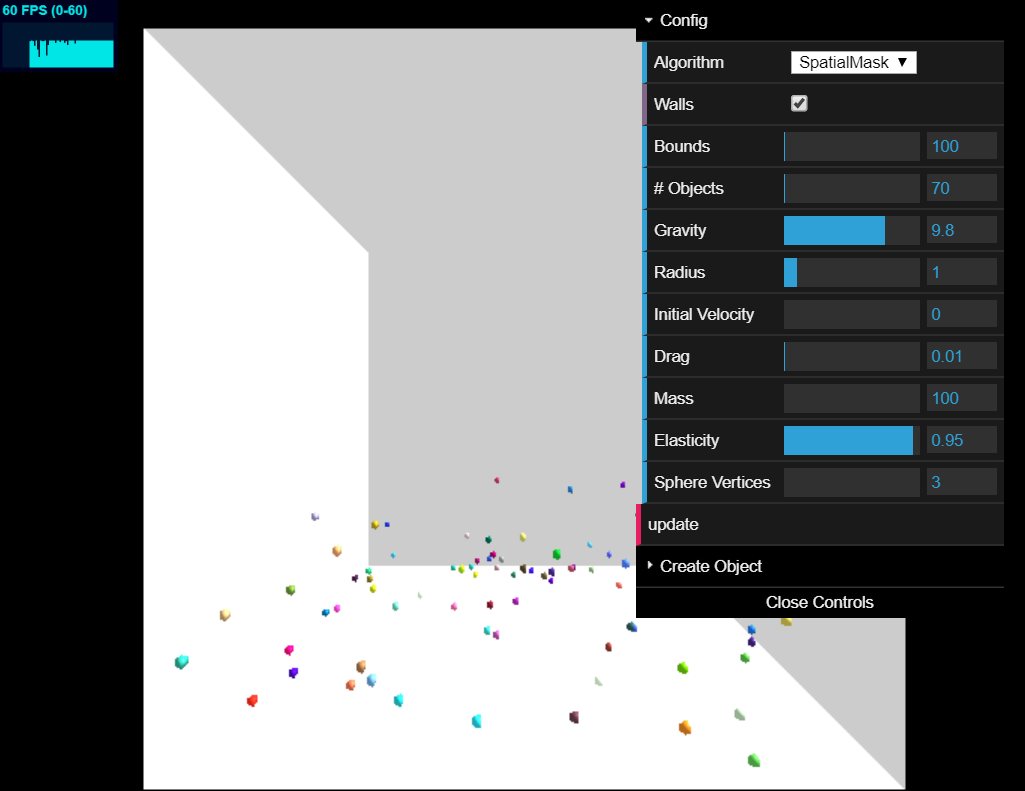
Task: Click the Drag slider track
Action: coord(851,356)
